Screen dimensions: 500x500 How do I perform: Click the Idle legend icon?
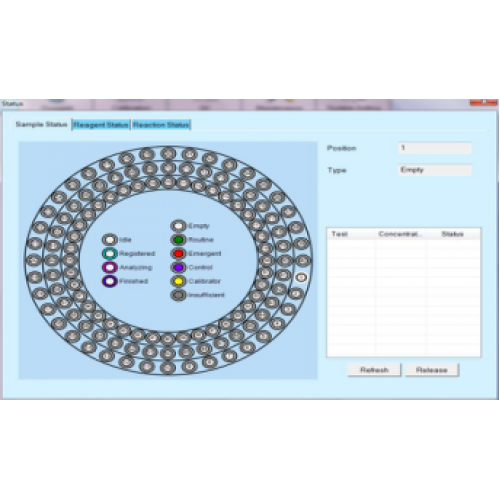[x=110, y=240]
